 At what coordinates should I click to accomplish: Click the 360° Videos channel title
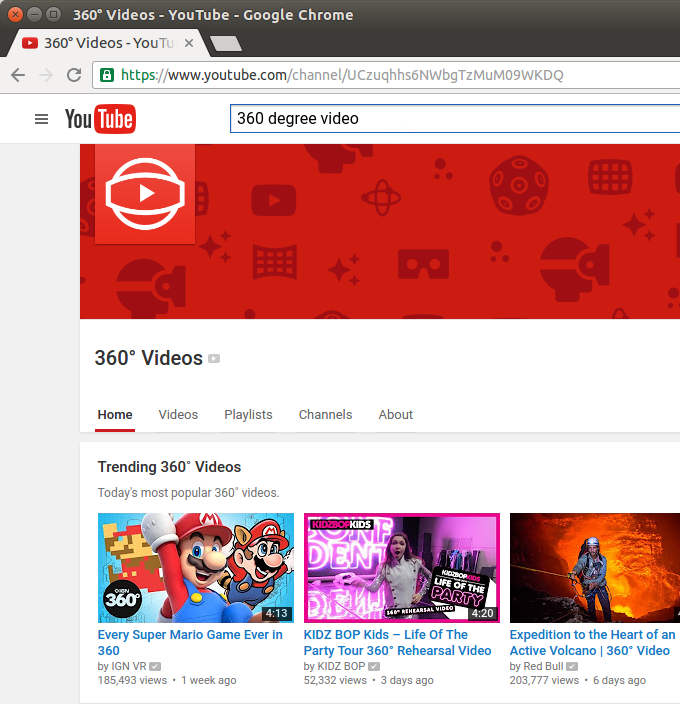pyautogui.click(x=149, y=358)
